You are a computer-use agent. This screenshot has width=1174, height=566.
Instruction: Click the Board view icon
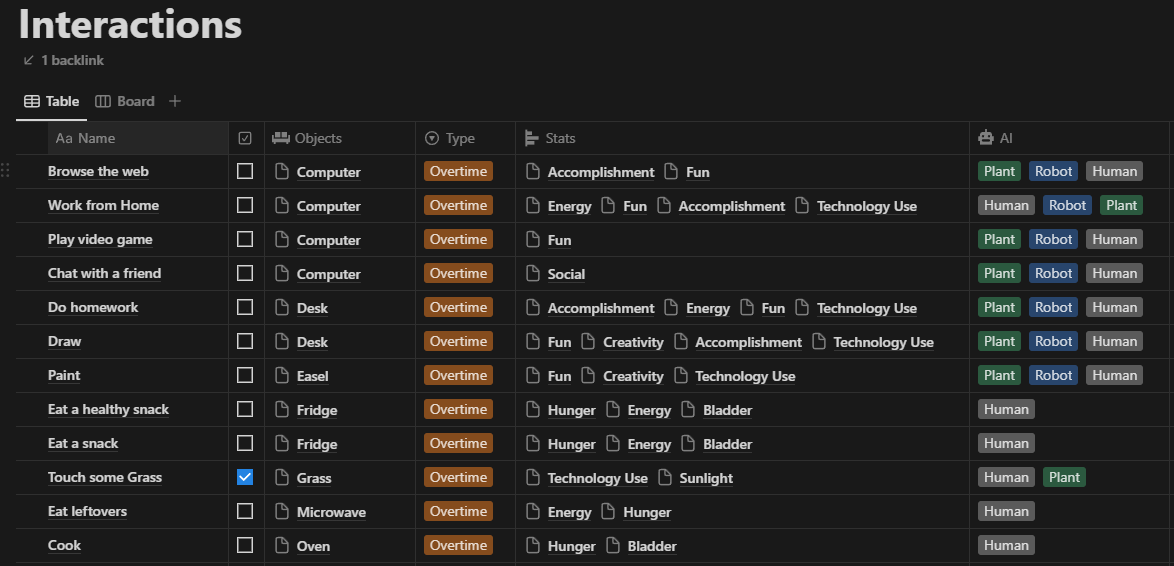point(103,101)
